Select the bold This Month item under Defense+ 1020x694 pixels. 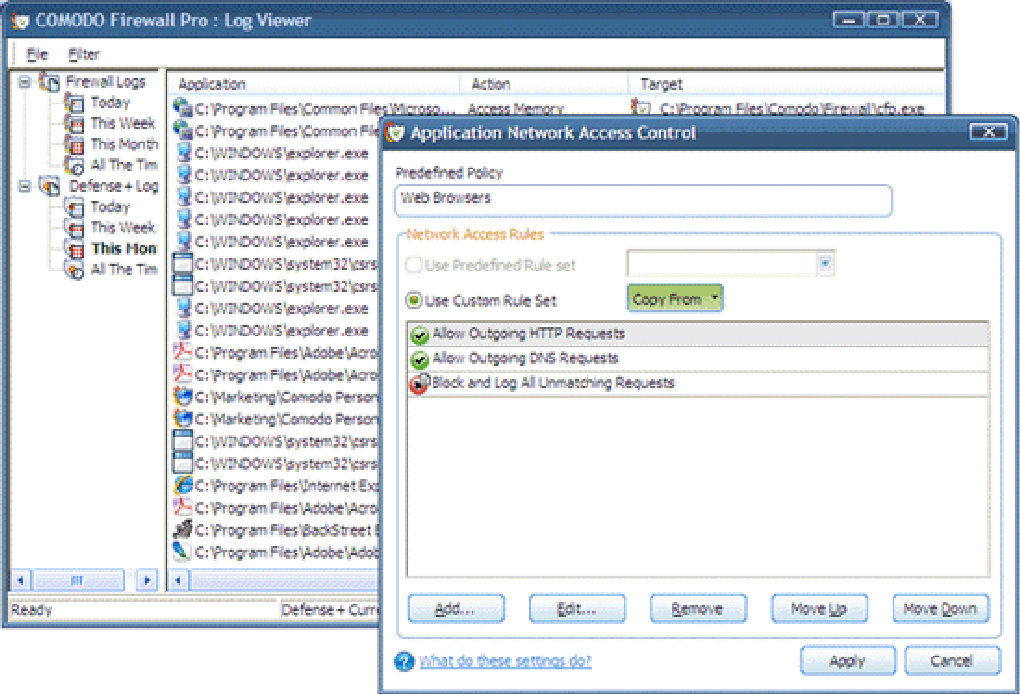124,248
